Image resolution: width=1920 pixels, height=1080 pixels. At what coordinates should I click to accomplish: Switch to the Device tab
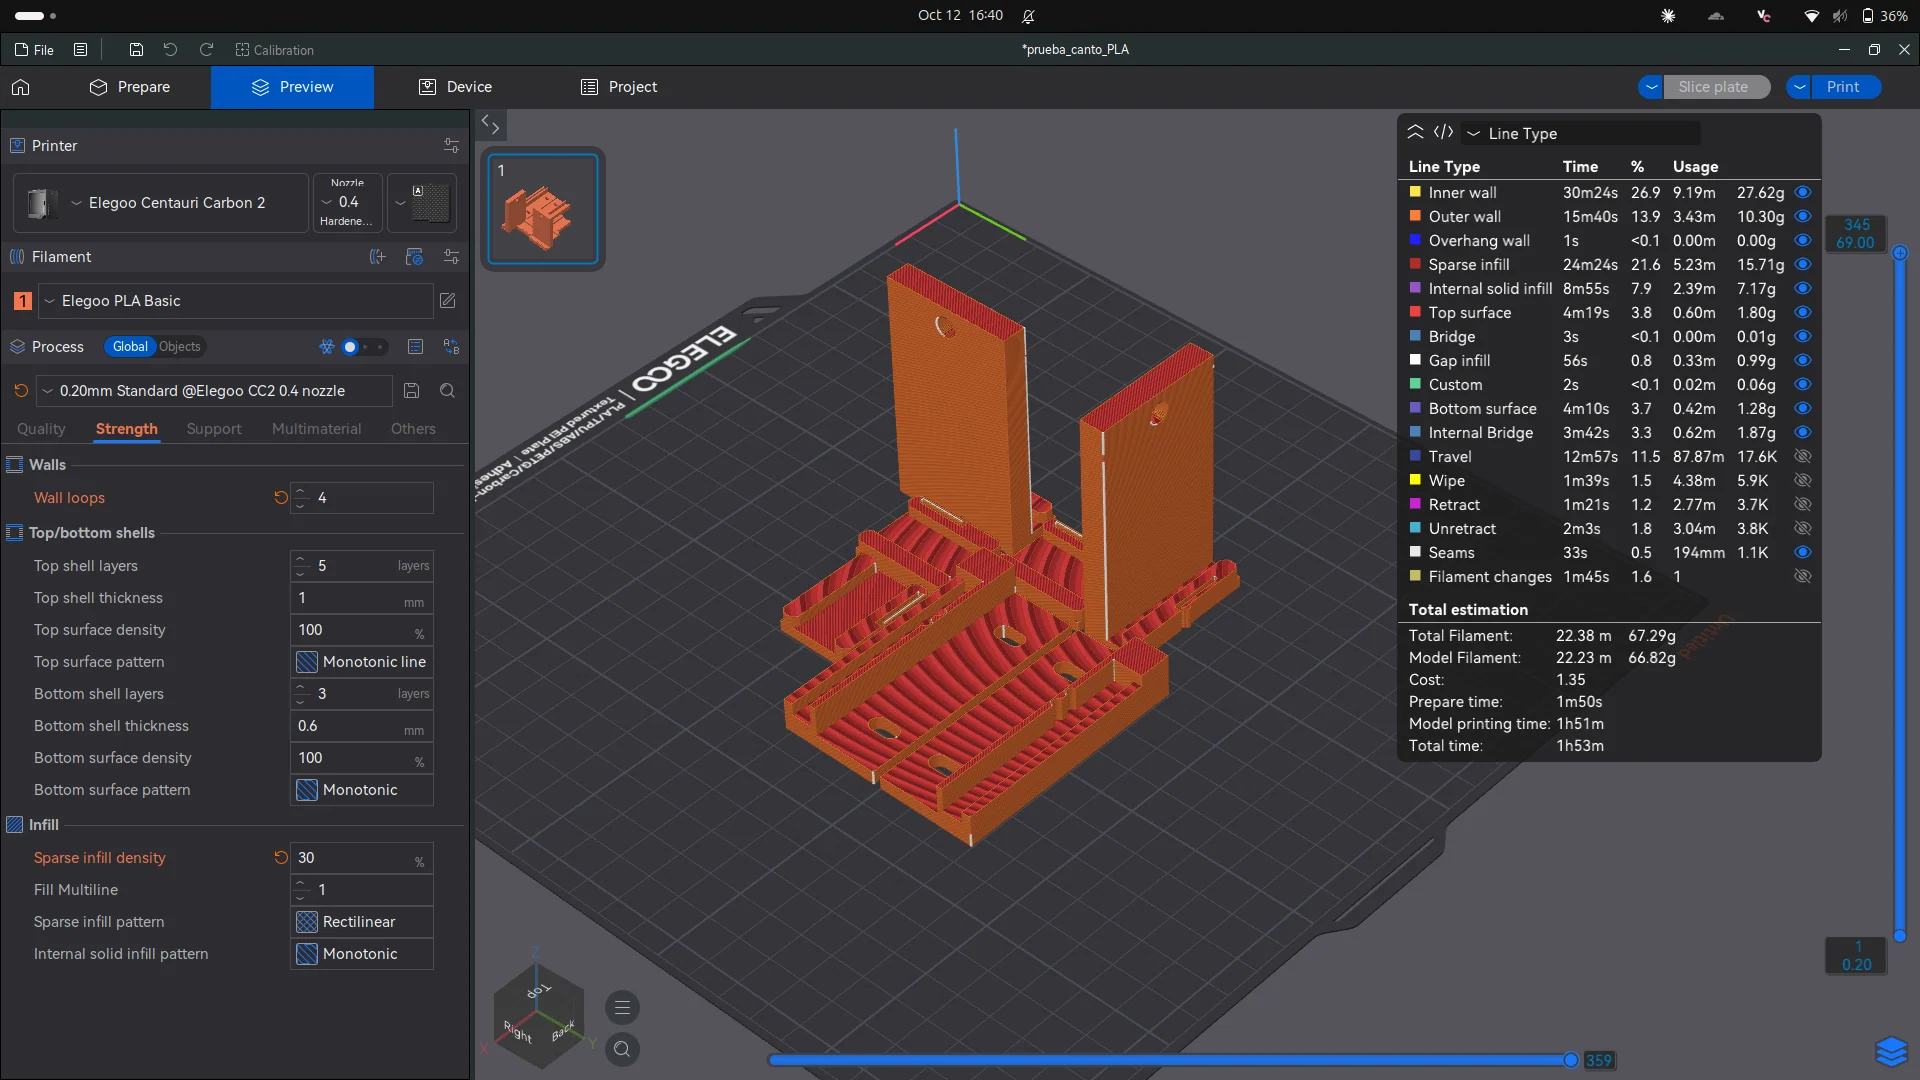[455, 87]
